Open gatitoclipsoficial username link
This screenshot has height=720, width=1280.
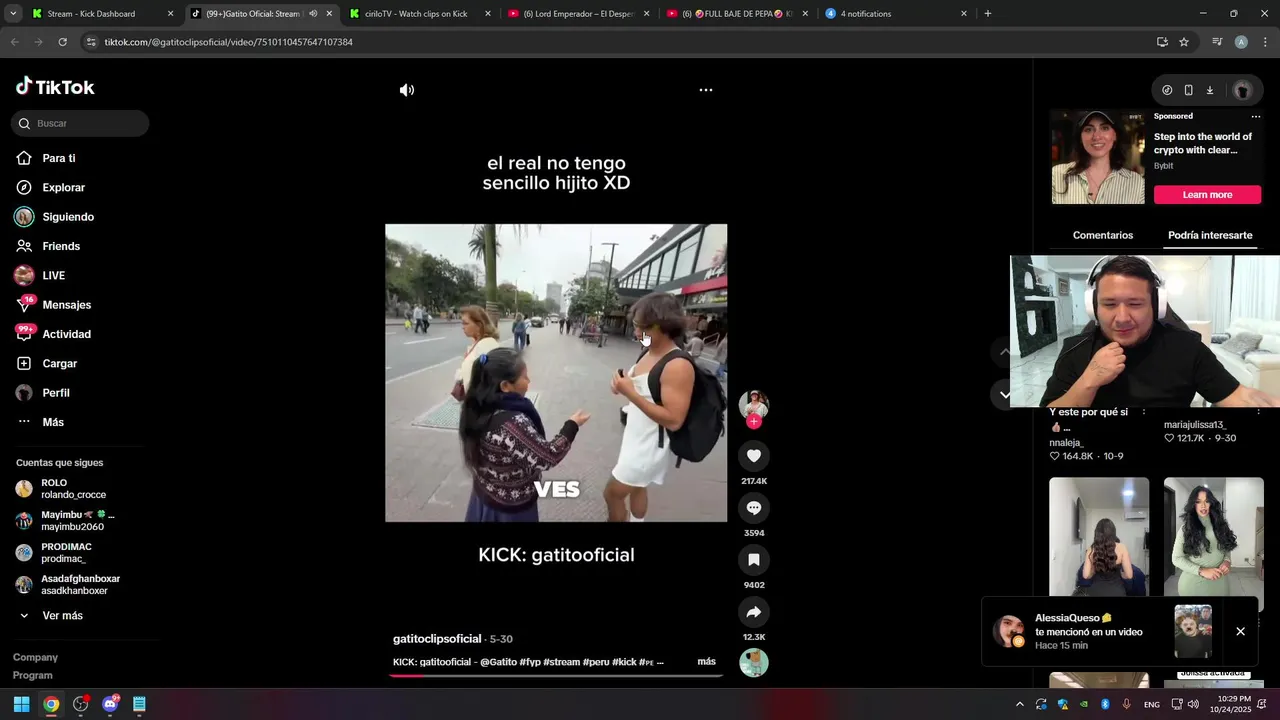pos(437,639)
